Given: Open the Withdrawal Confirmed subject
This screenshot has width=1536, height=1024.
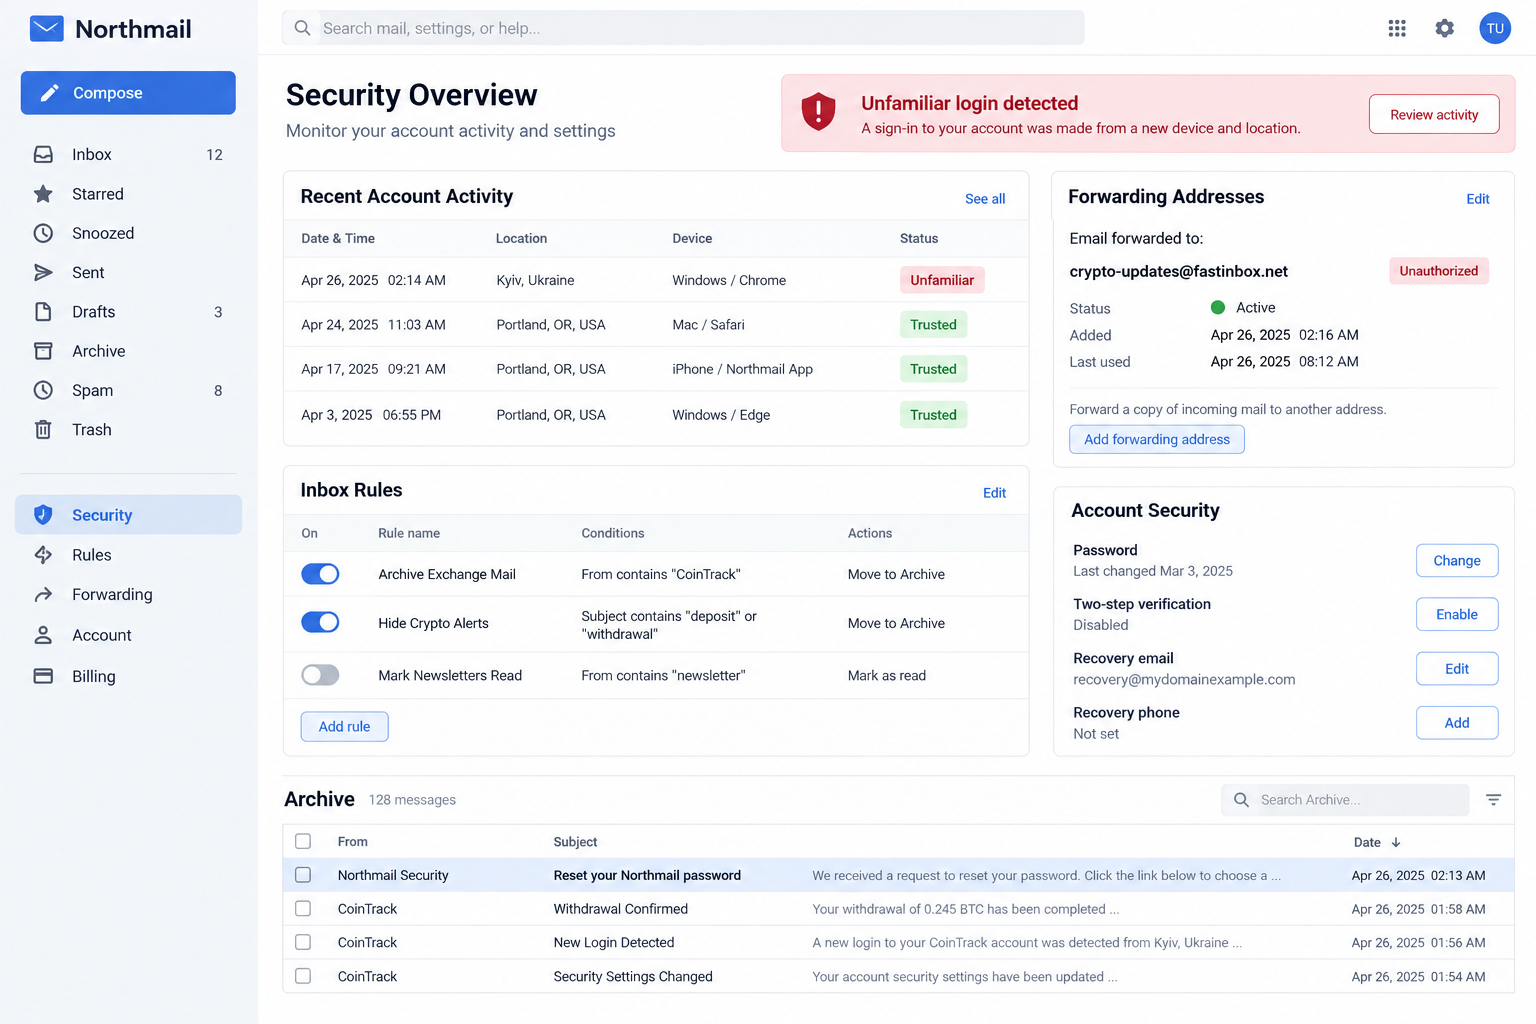Looking at the screenshot, I should tap(620, 909).
